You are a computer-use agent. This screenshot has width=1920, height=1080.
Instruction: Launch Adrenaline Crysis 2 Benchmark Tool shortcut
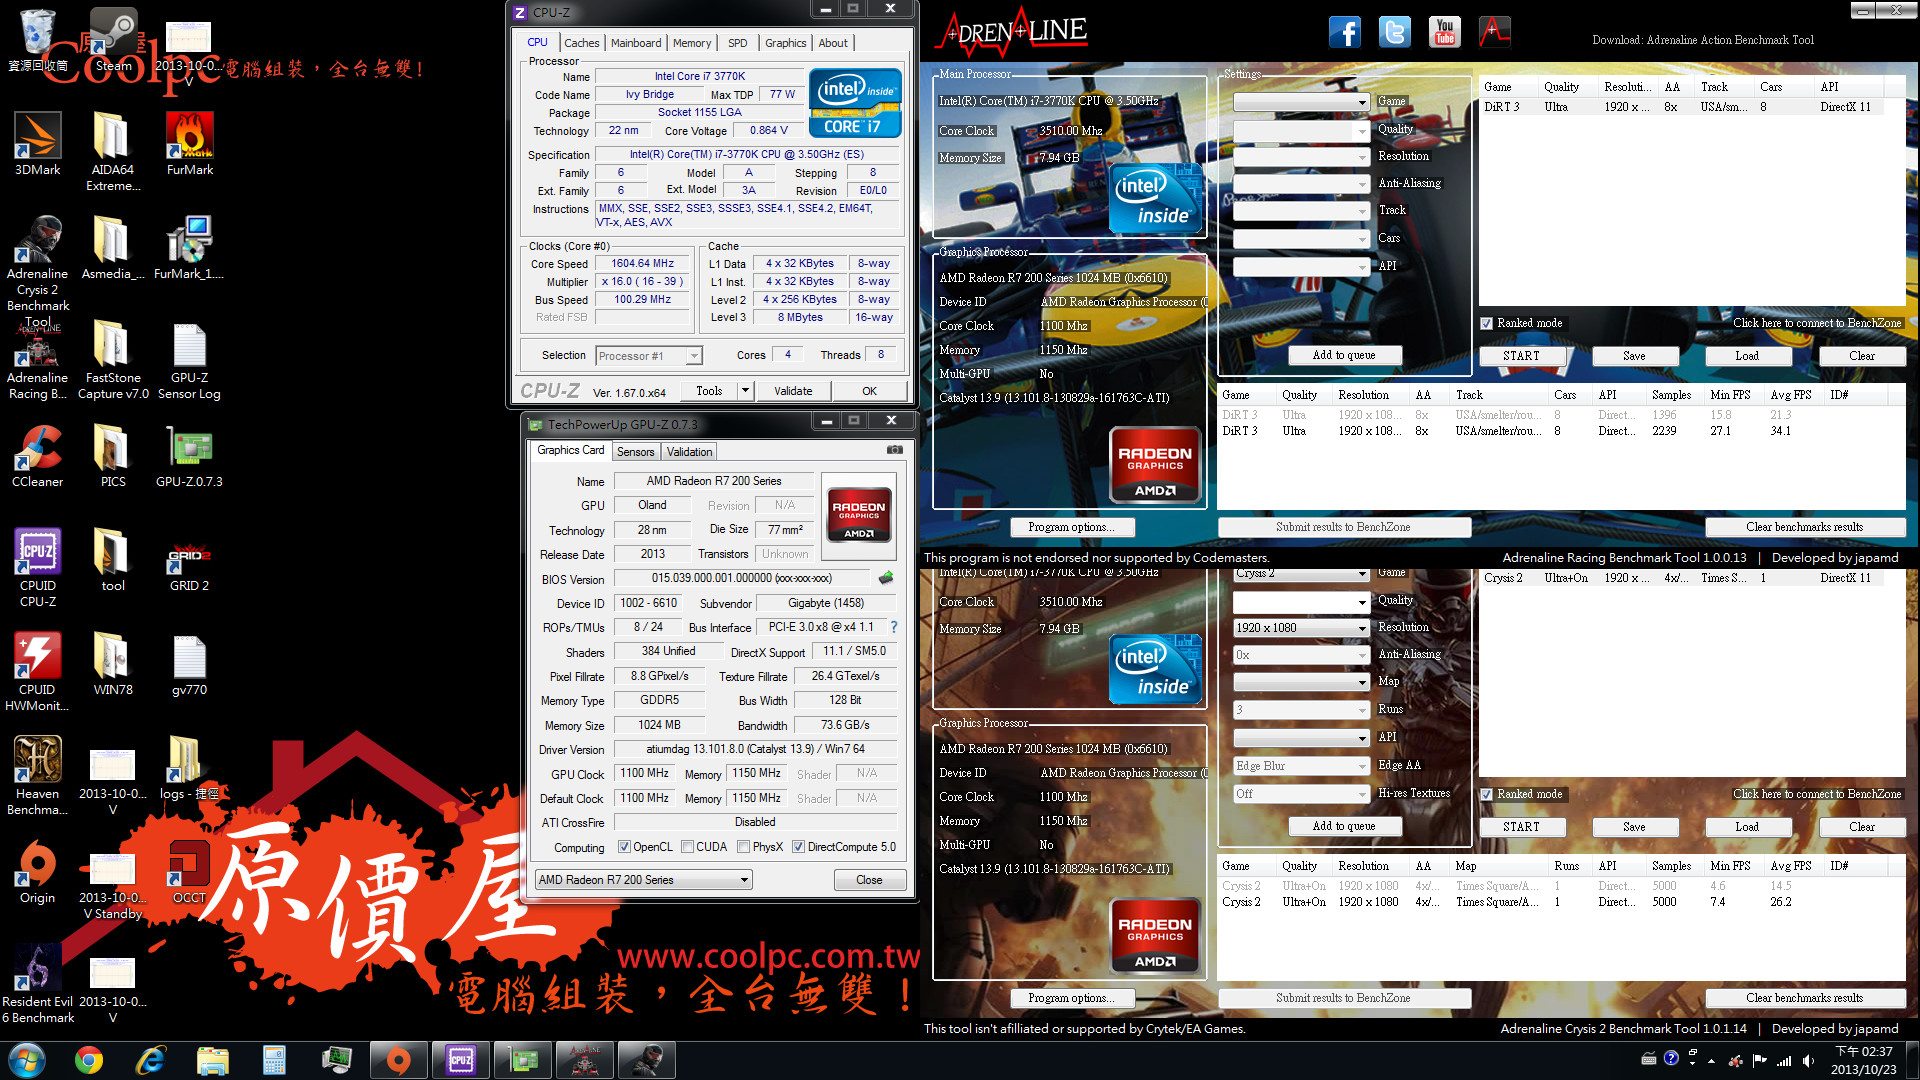click(x=38, y=271)
